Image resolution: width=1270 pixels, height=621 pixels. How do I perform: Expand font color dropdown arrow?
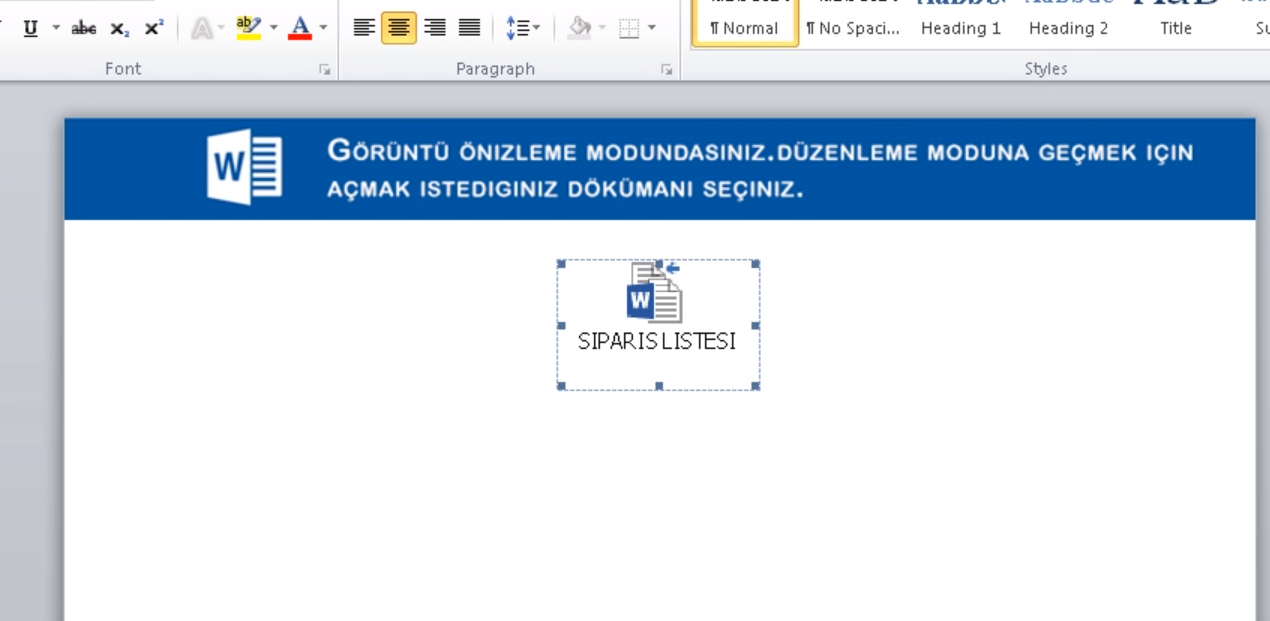point(323,28)
